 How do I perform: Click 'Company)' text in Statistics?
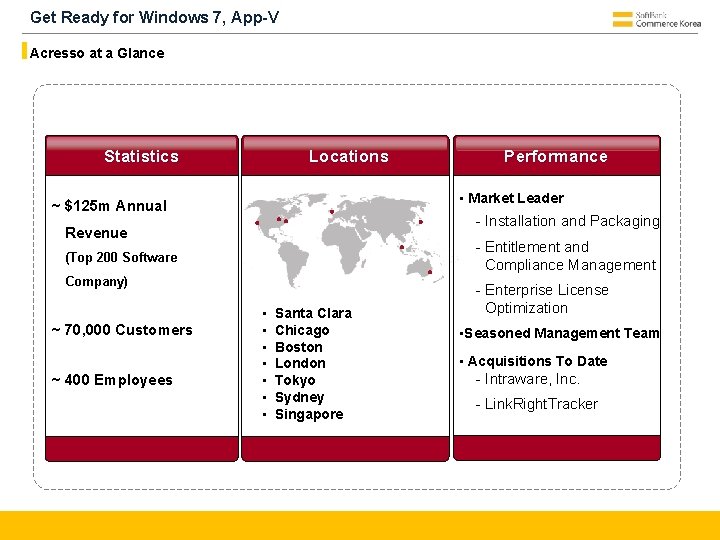coord(96,281)
